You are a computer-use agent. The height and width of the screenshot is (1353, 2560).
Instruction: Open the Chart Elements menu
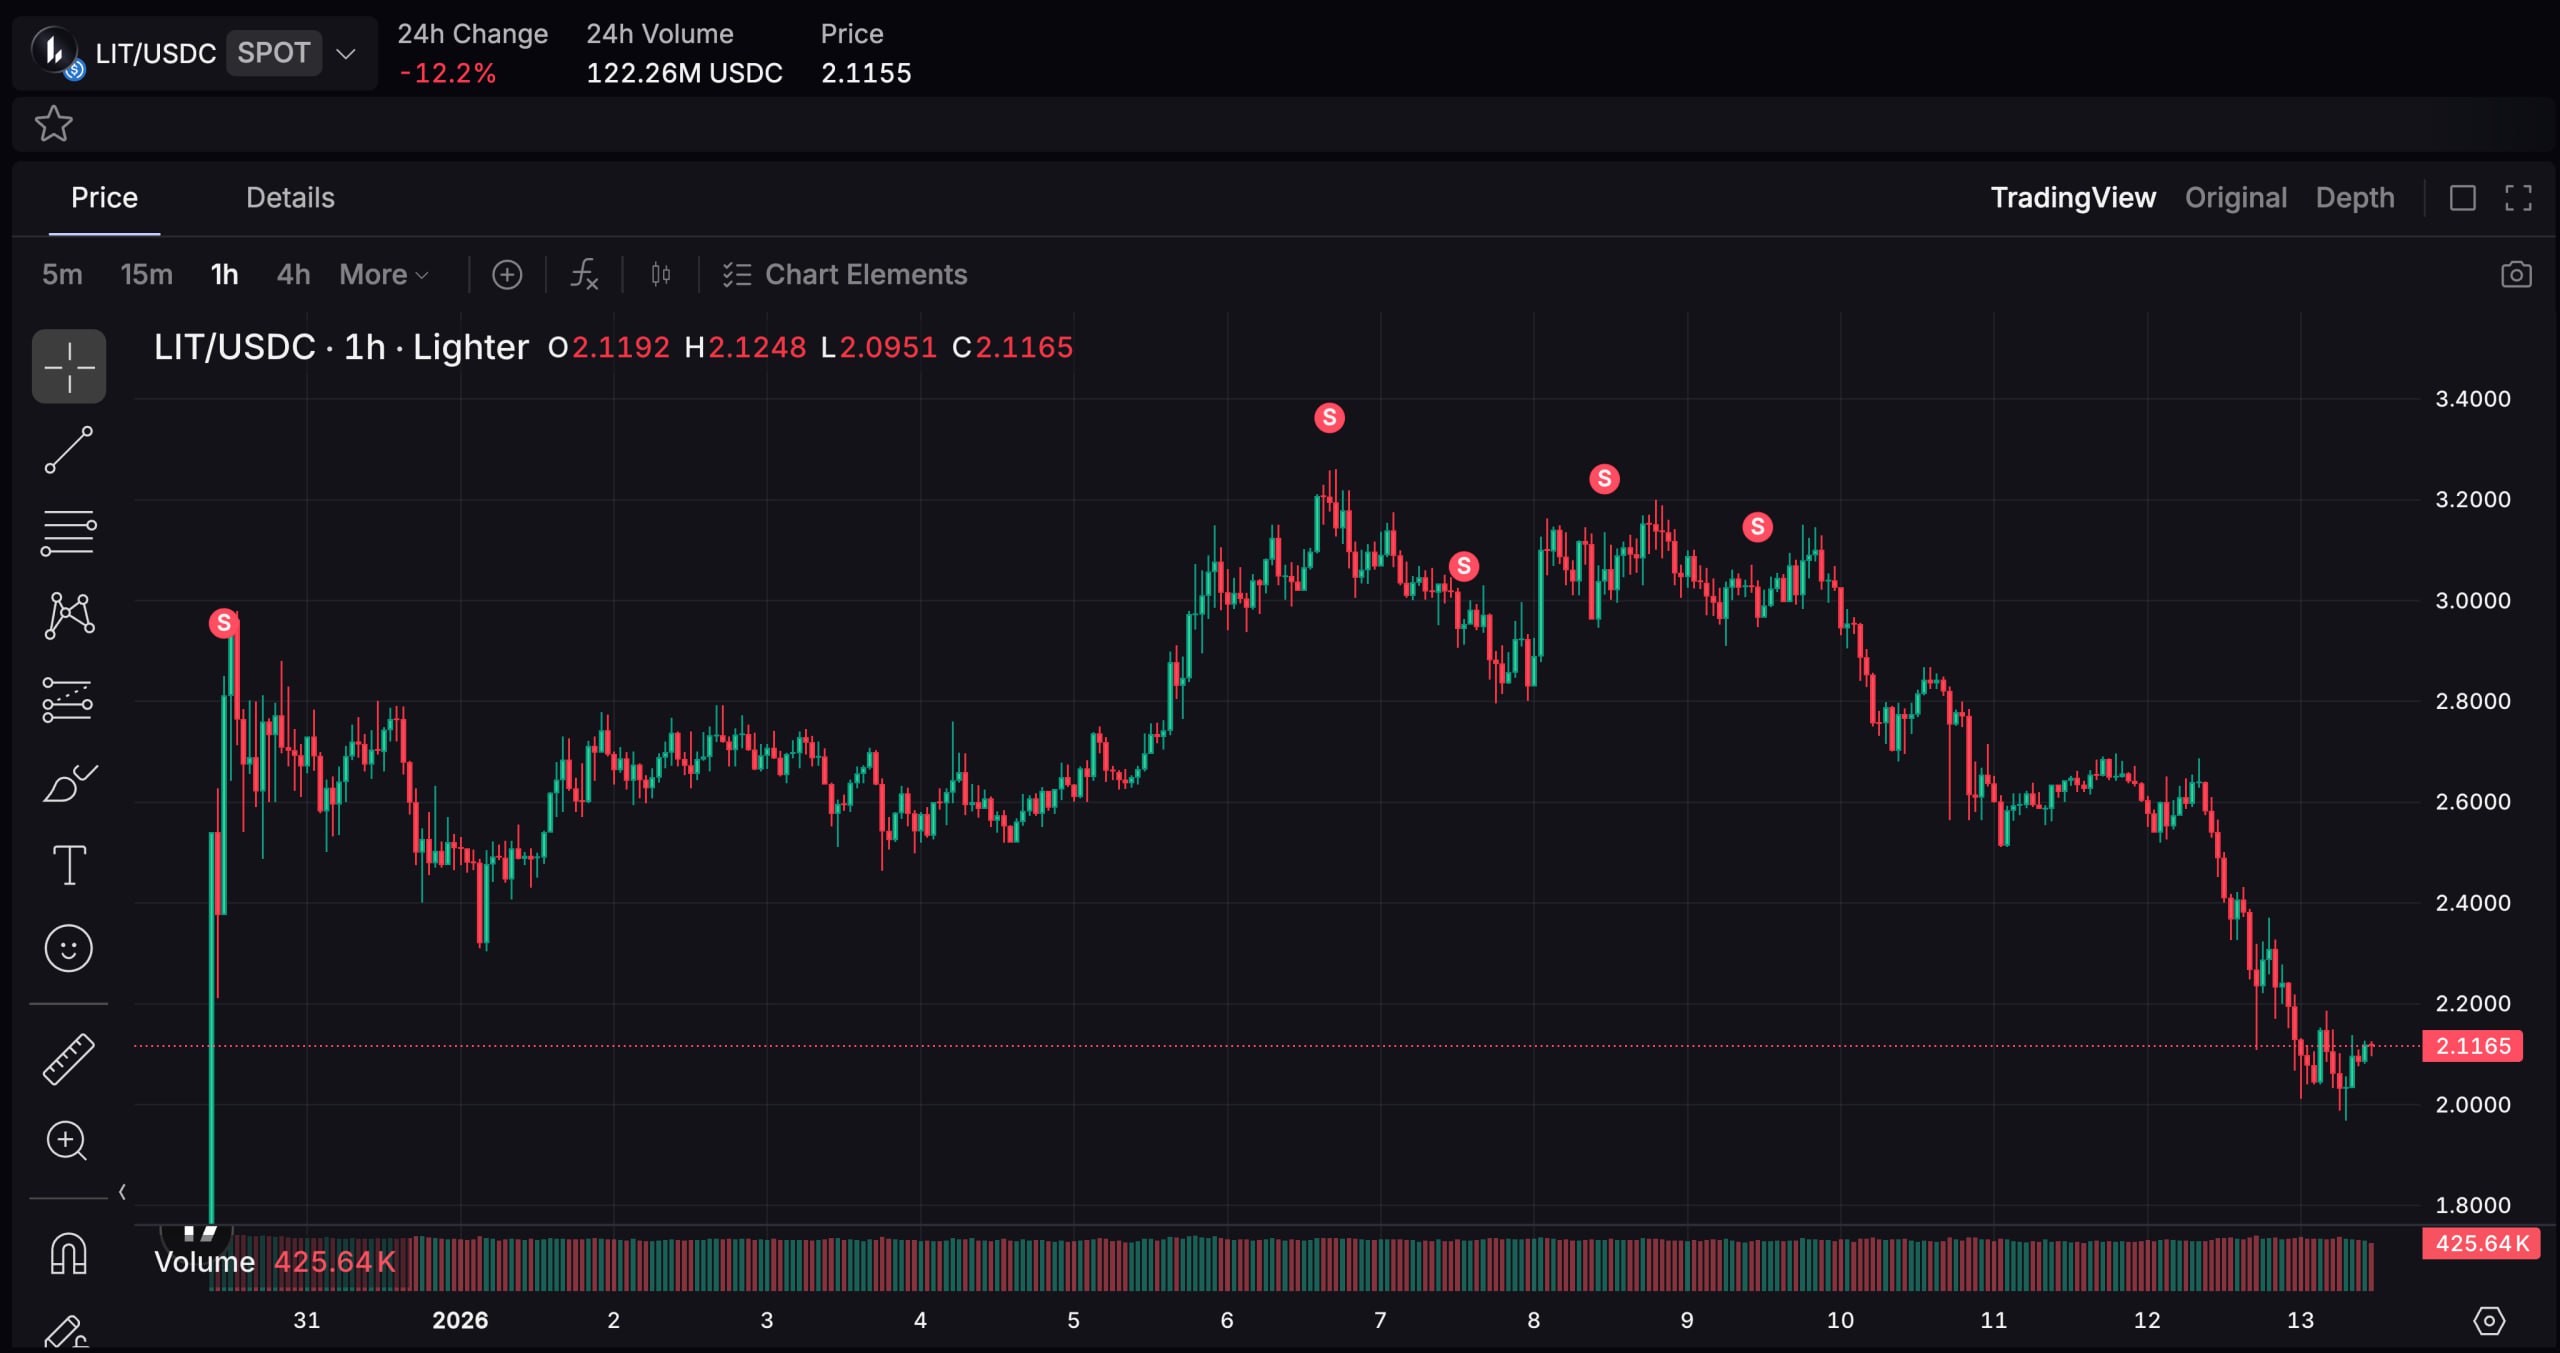[845, 274]
